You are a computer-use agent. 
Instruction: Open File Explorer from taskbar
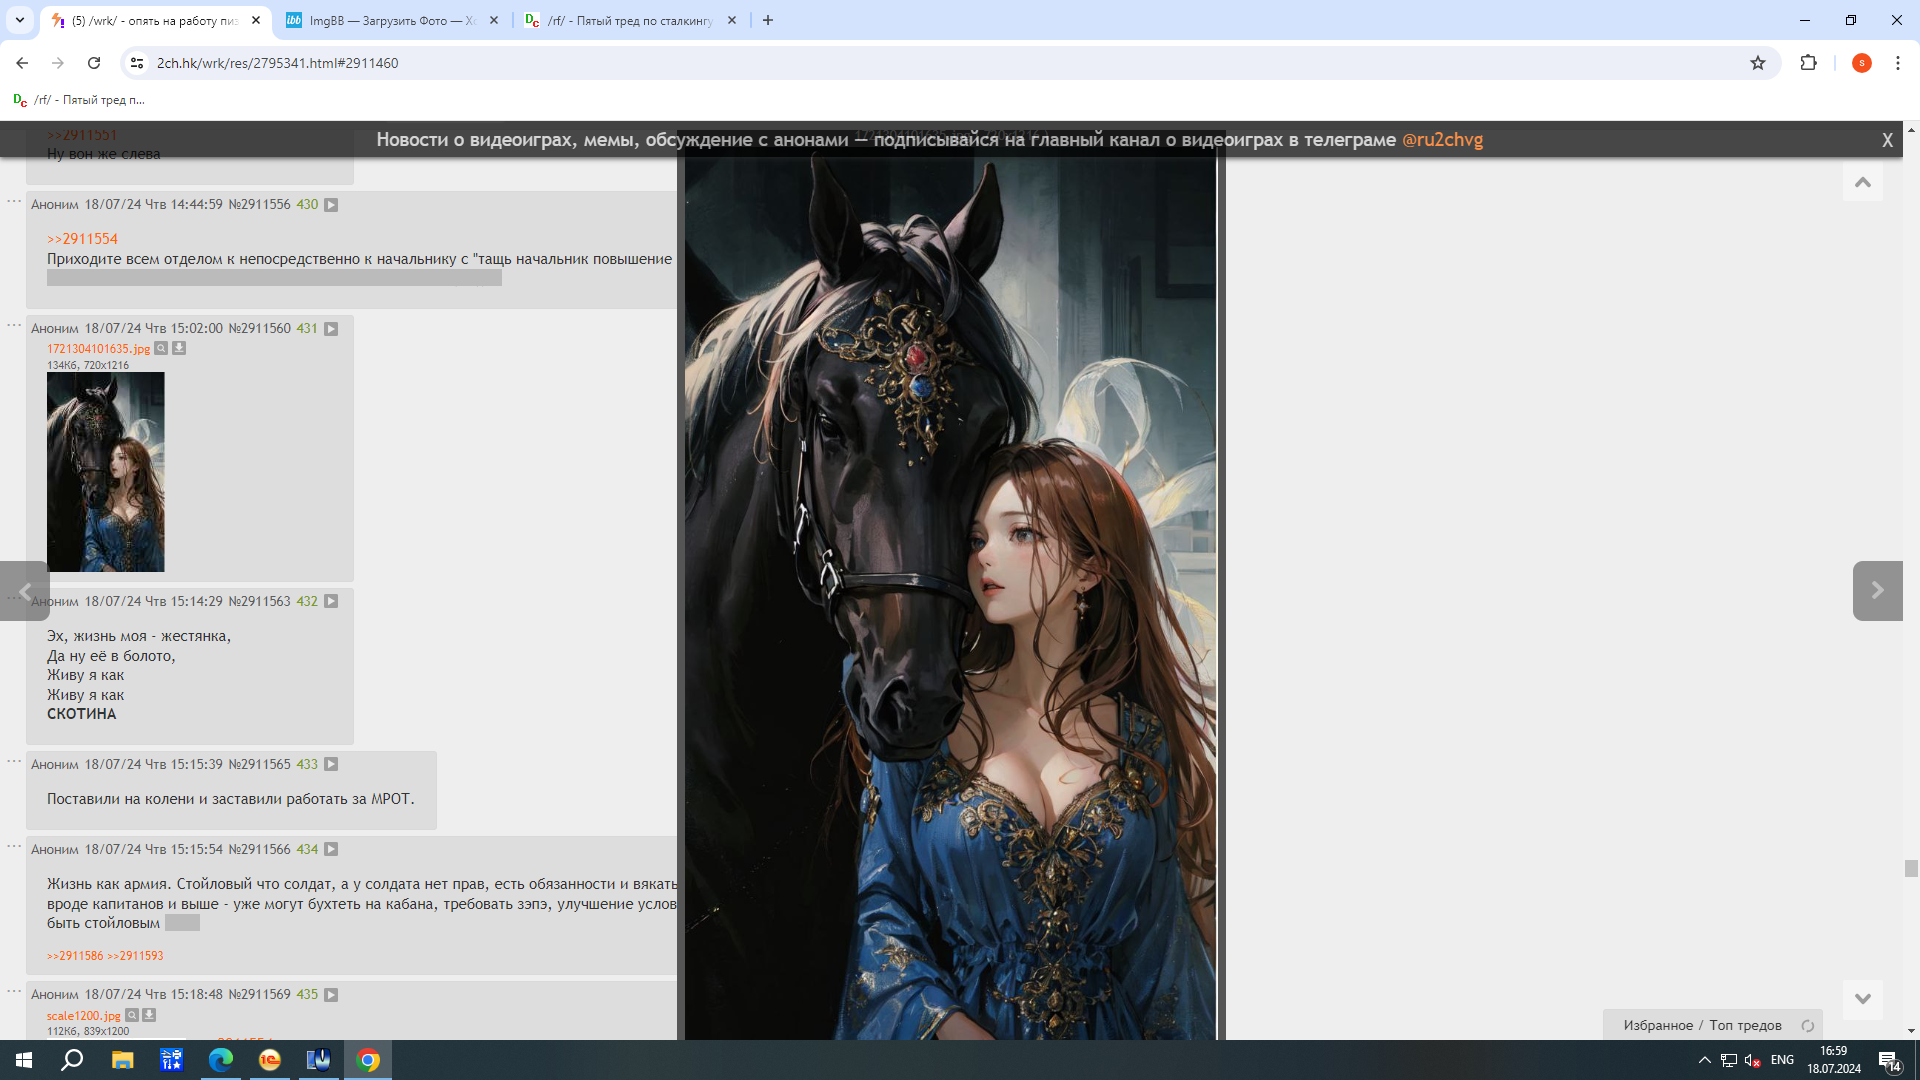click(122, 1060)
